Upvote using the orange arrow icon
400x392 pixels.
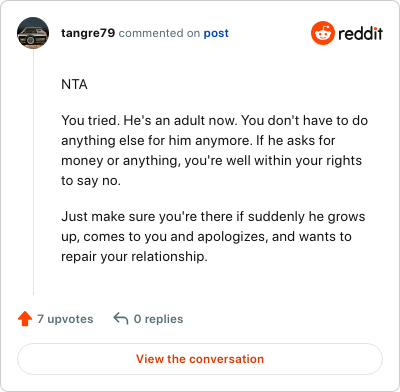[25, 319]
